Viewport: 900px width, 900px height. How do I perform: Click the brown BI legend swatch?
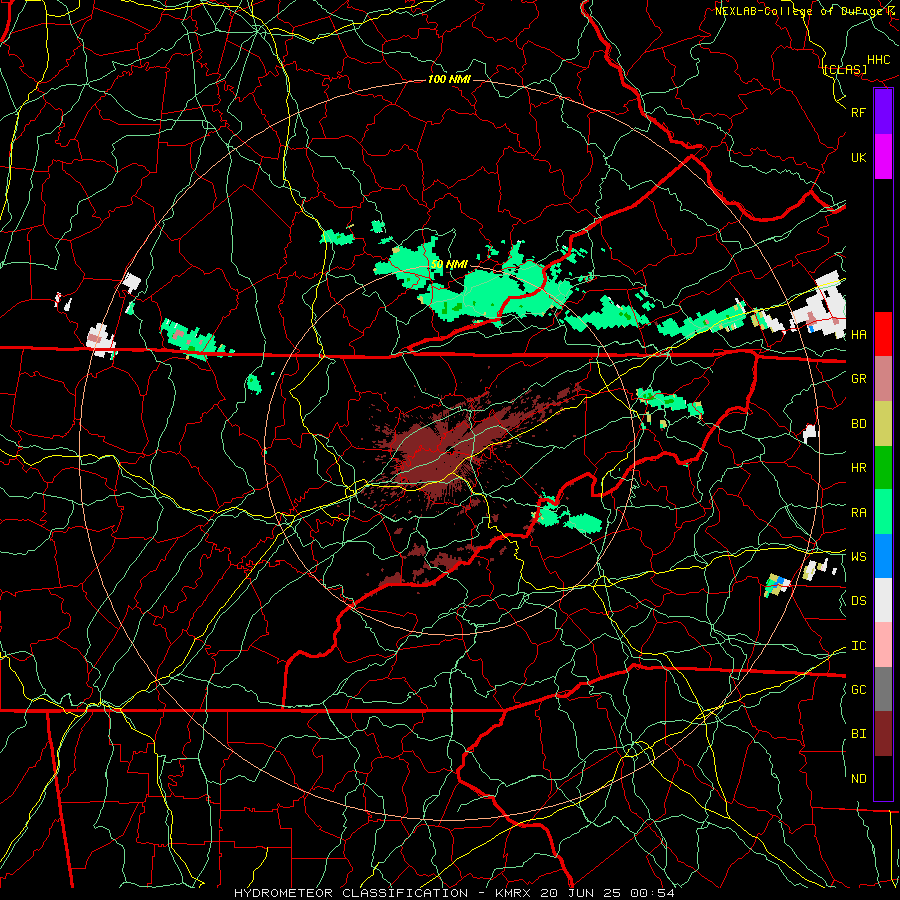point(883,734)
